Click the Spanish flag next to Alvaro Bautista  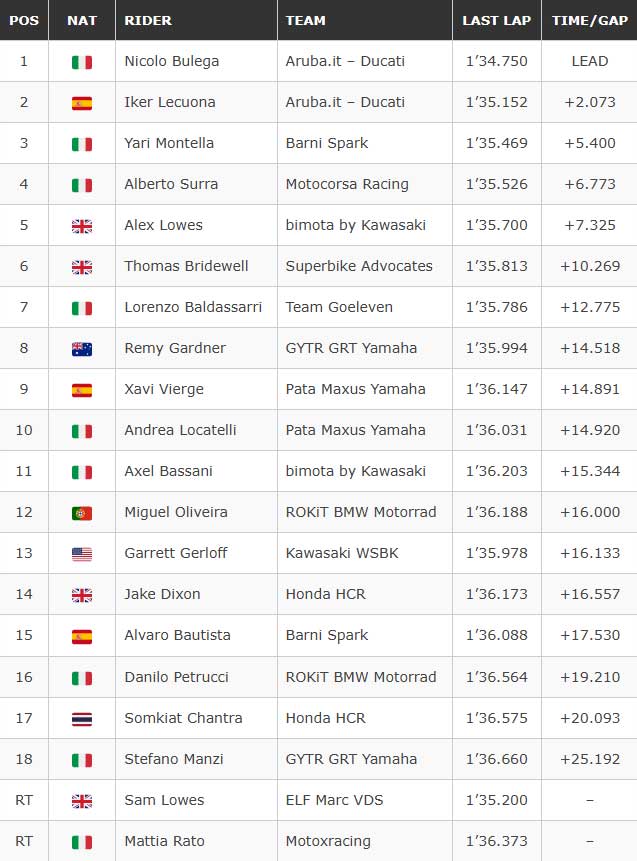click(x=82, y=636)
